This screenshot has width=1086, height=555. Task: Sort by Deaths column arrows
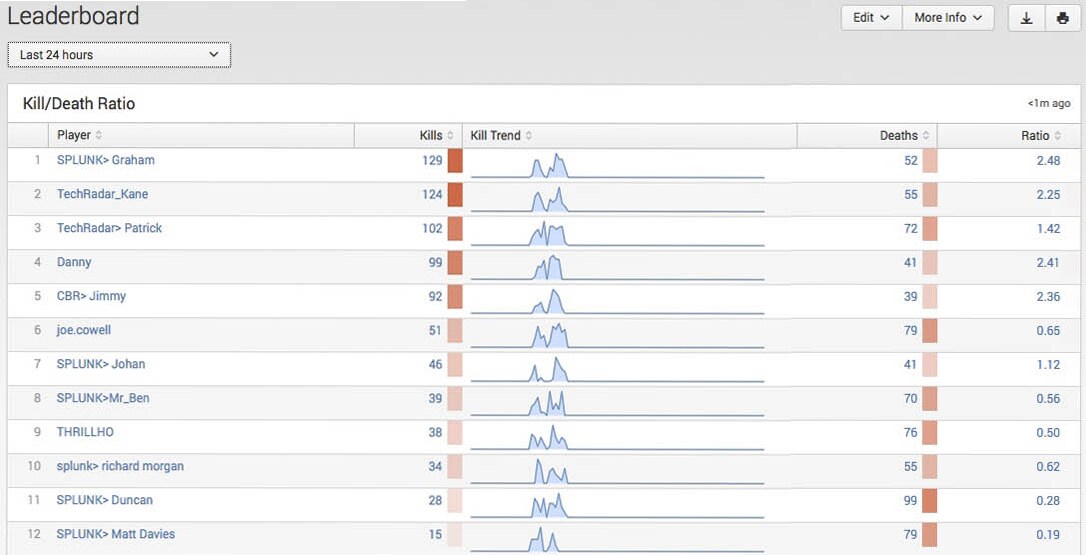tap(926, 135)
